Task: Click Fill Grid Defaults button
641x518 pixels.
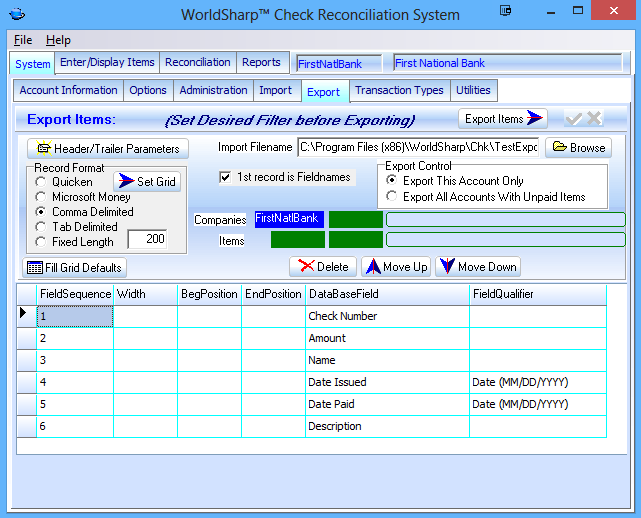Action: click(75, 268)
